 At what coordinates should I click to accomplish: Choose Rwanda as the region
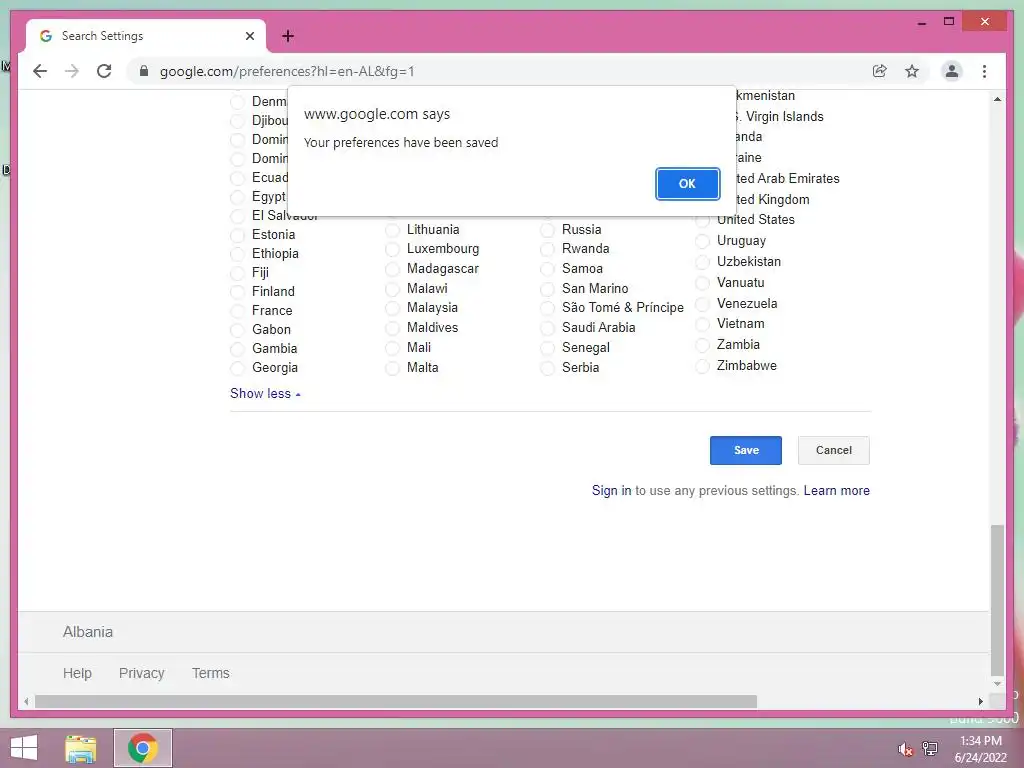point(547,249)
